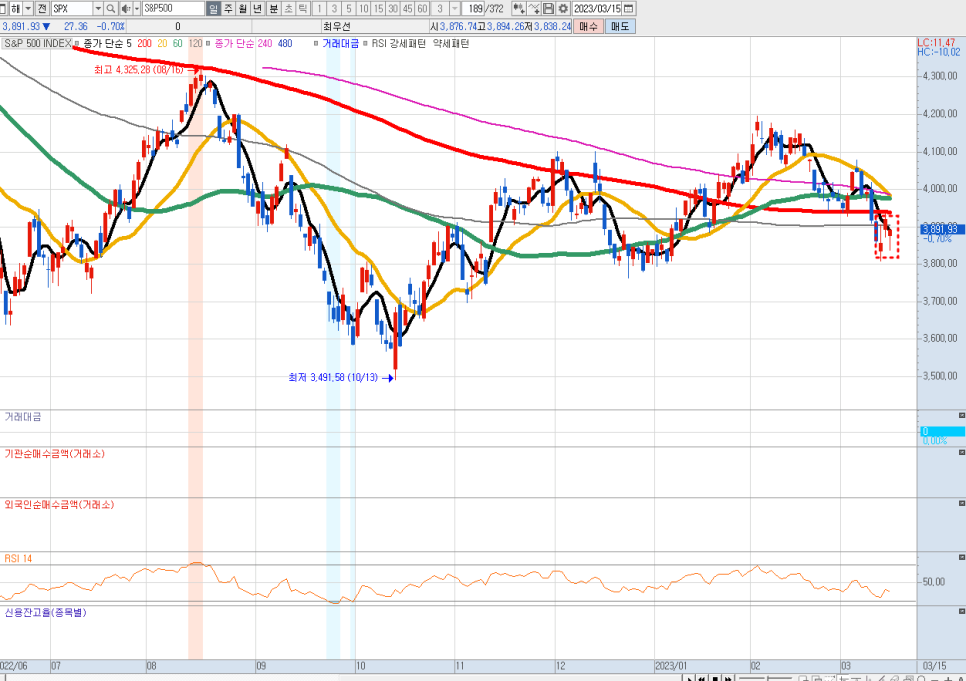Collapse the RSI 14 panel corner button
Screen dimensions: 966x681
coord(962,557)
